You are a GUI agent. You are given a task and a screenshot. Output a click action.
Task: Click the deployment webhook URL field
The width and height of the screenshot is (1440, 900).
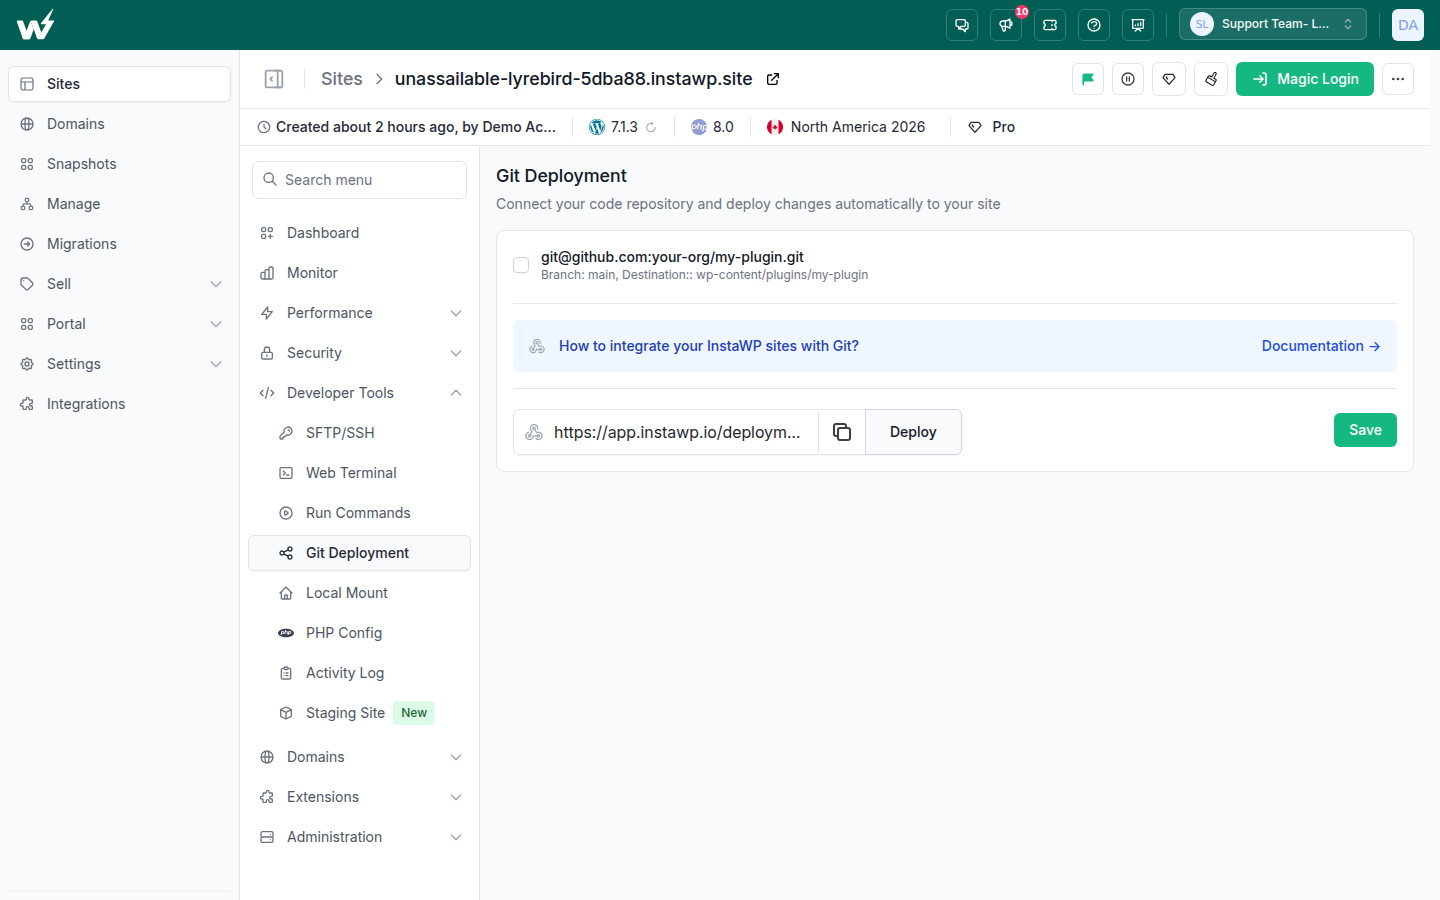(x=666, y=432)
